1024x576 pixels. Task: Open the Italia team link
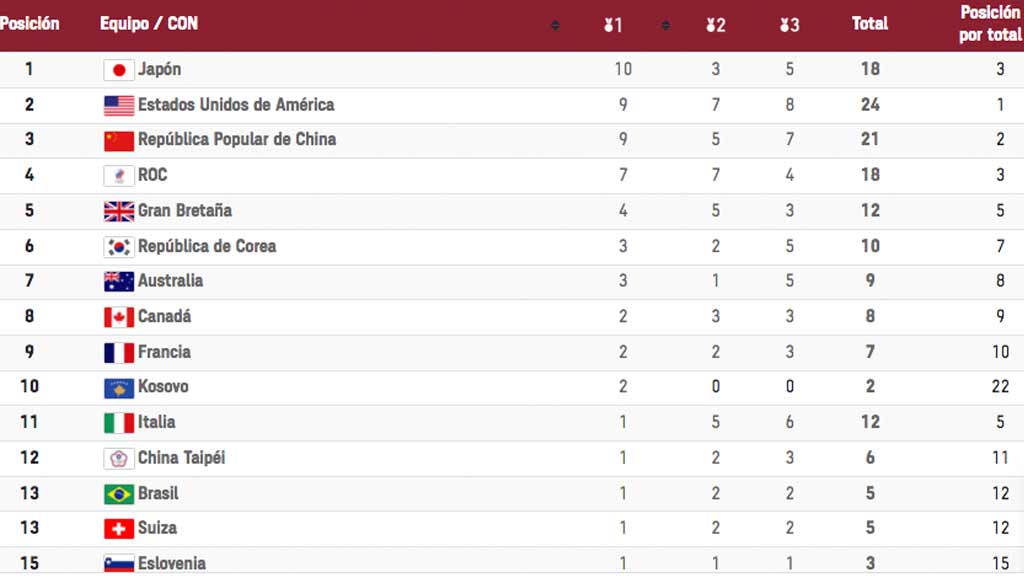[157, 422]
